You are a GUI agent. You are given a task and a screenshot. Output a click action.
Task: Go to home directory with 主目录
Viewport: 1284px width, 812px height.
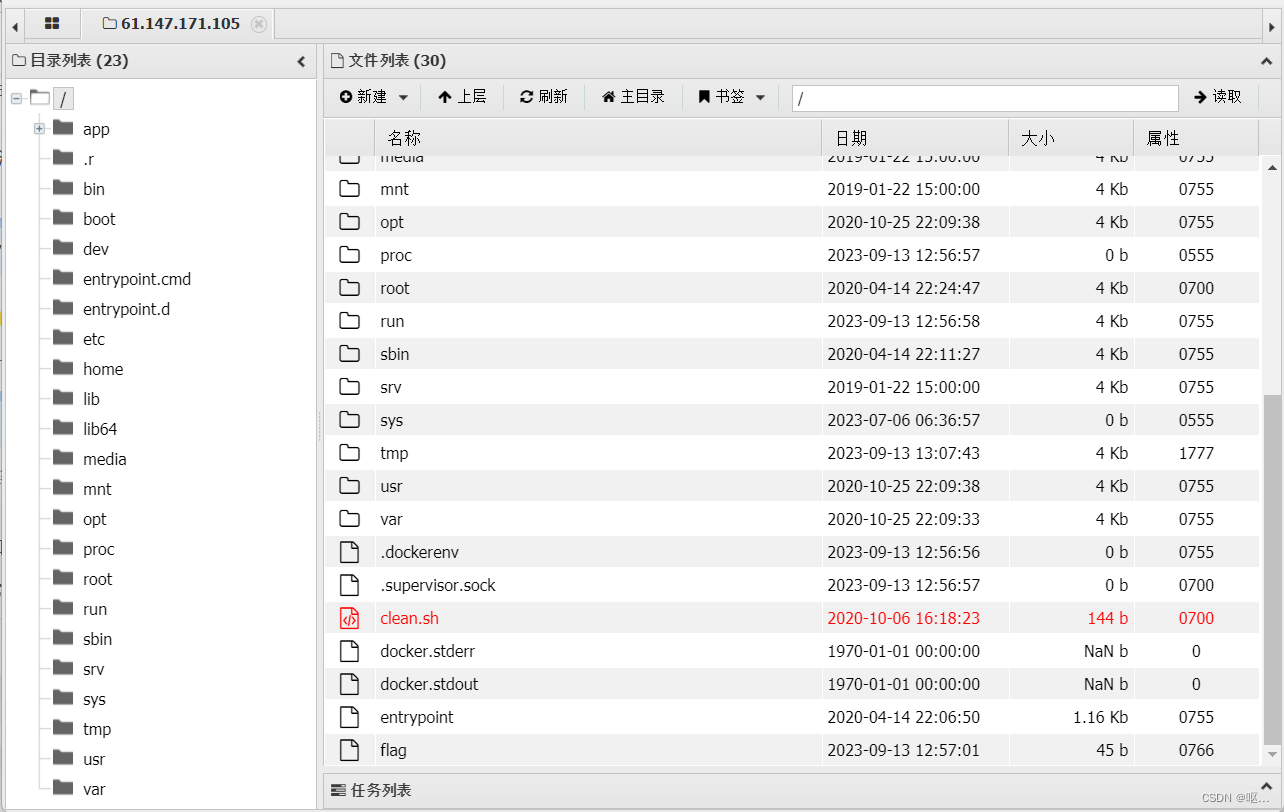pyautogui.click(x=633, y=97)
